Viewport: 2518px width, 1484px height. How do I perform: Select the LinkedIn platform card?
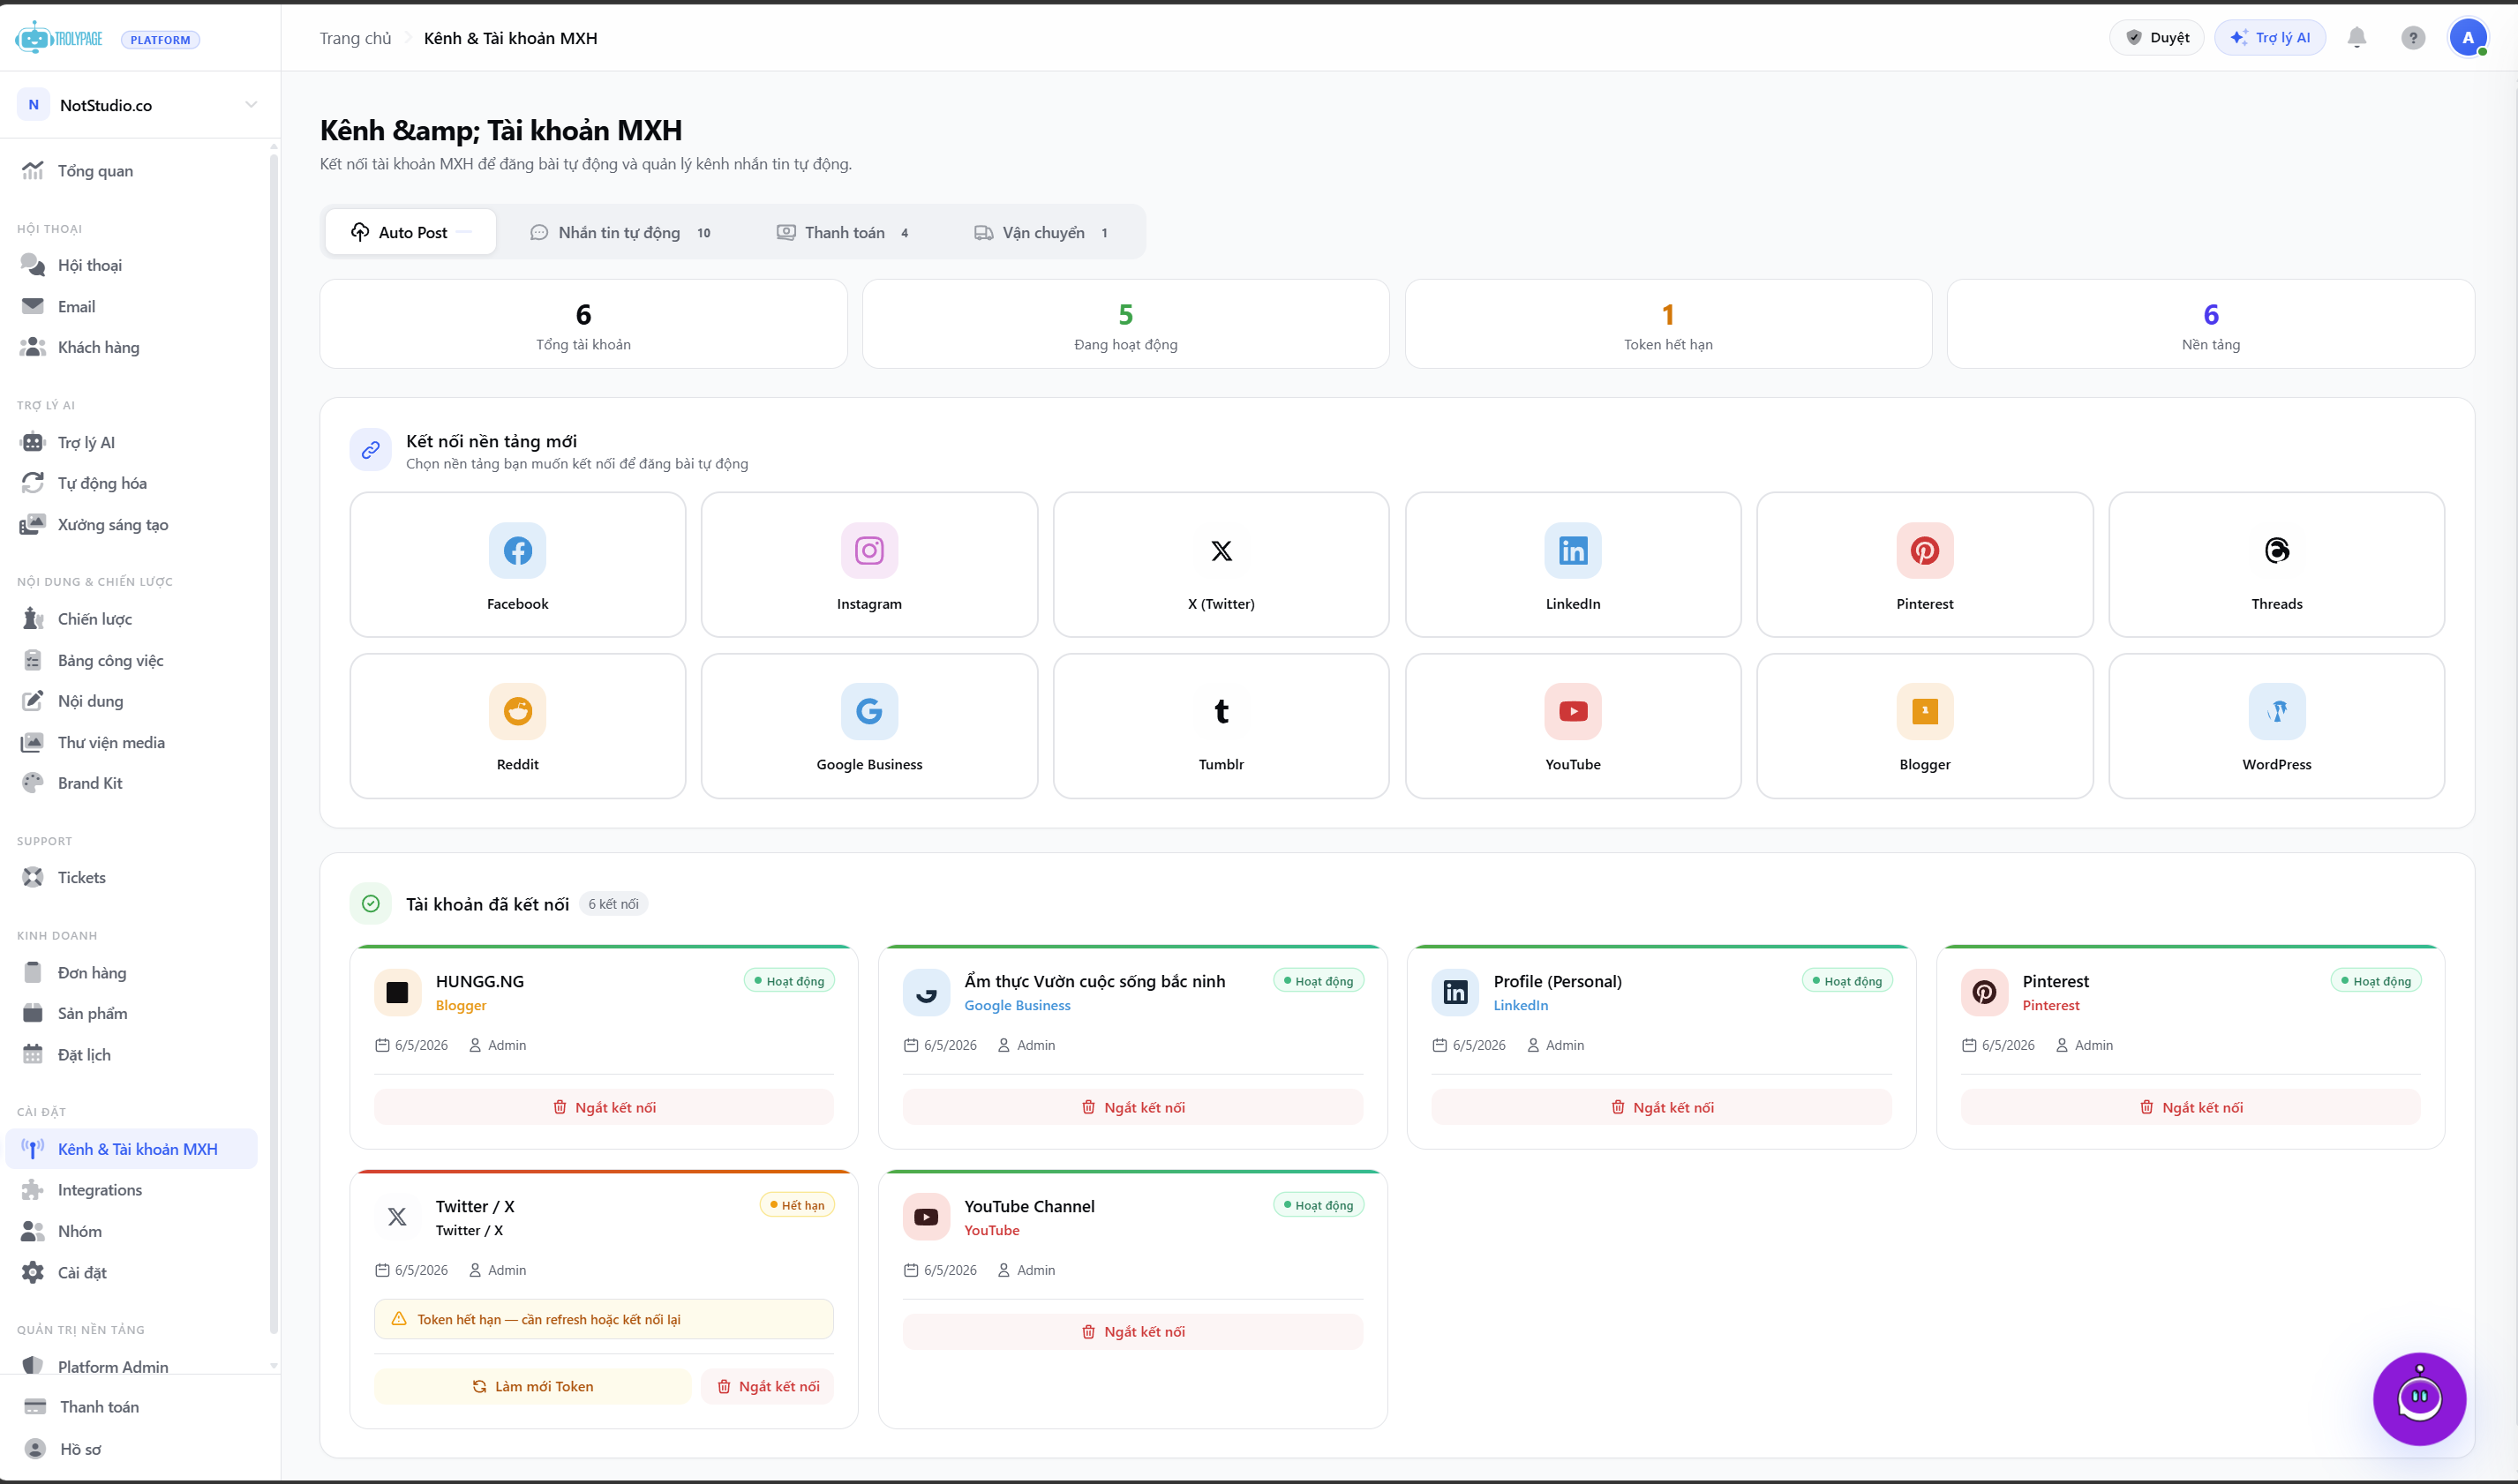coord(1573,564)
